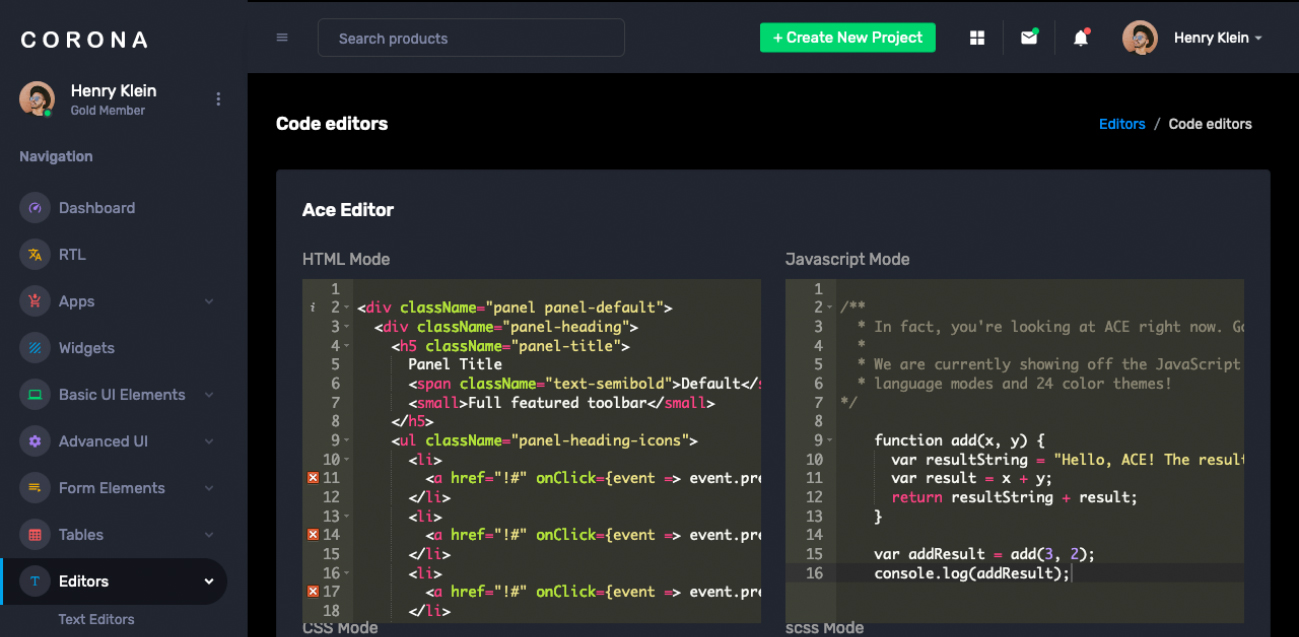Toggle fold arrow at JavaScript line 9
The height and width of the screenshot is (637, 1299).
pyautogui.click(x=829, y=440)
